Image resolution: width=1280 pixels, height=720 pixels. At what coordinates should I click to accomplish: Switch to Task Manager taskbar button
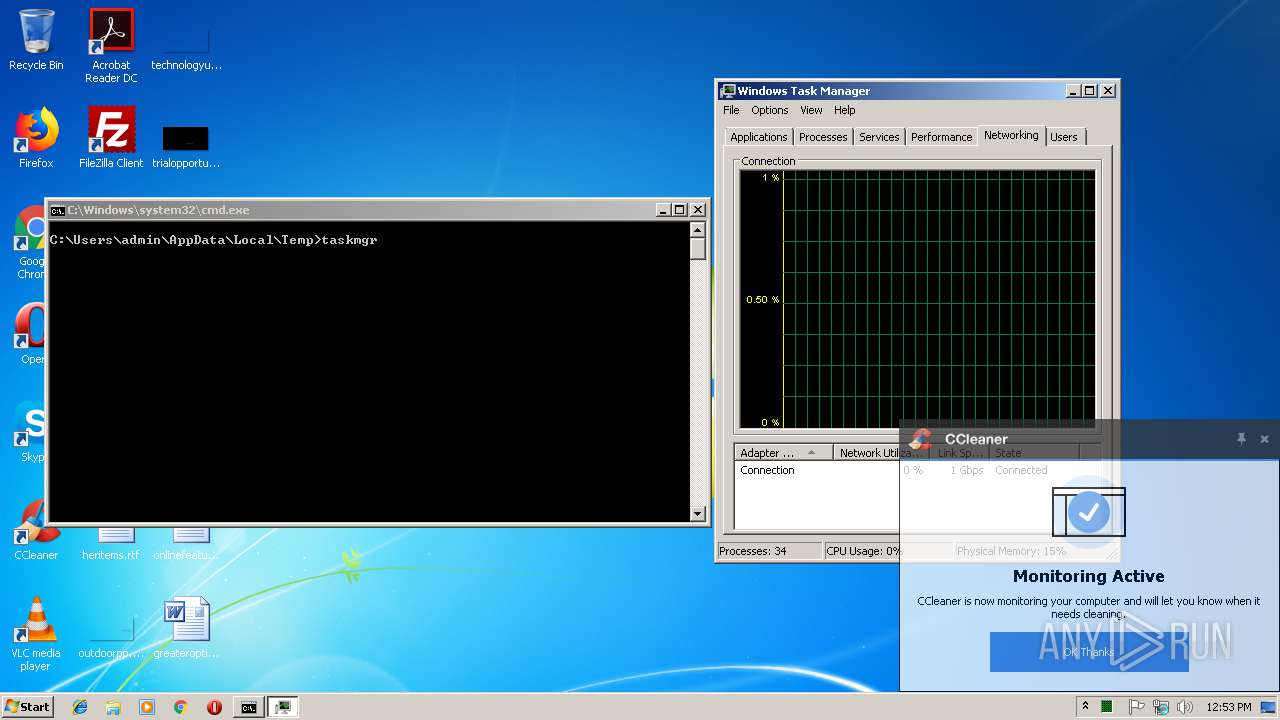click(283, 707)
